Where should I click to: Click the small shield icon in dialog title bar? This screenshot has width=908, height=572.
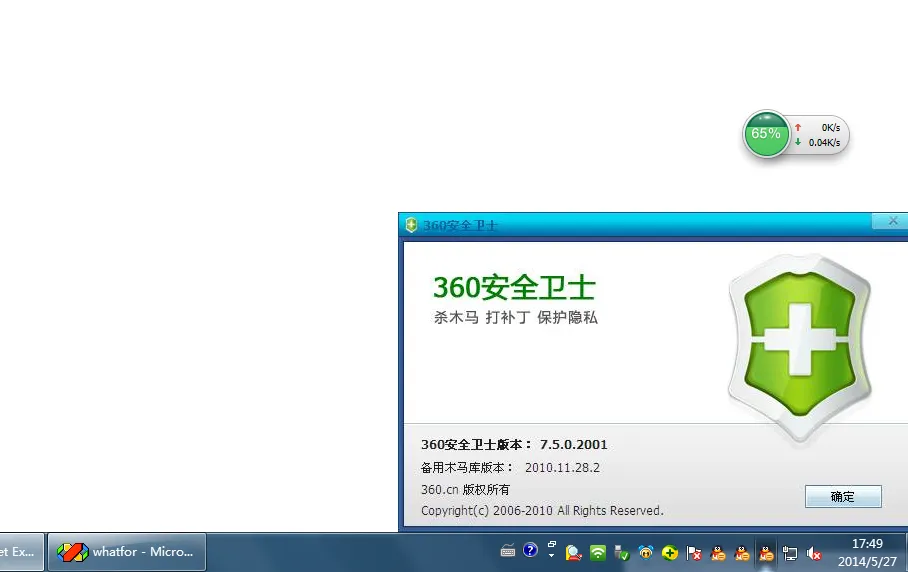(411, 225)
